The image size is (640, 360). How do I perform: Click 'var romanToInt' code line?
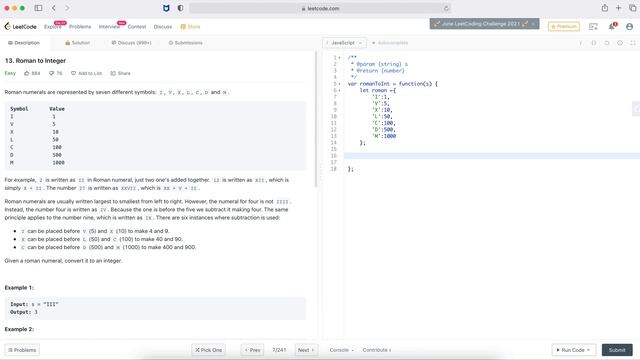393,84
